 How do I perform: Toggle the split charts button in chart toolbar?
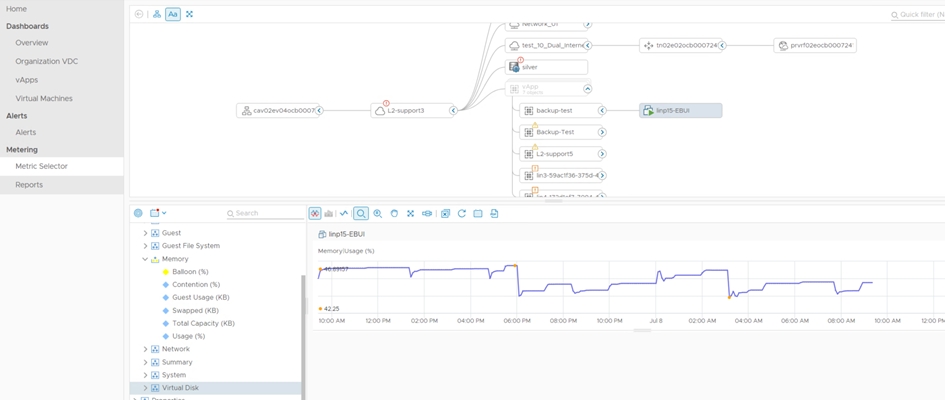[314, 213]
